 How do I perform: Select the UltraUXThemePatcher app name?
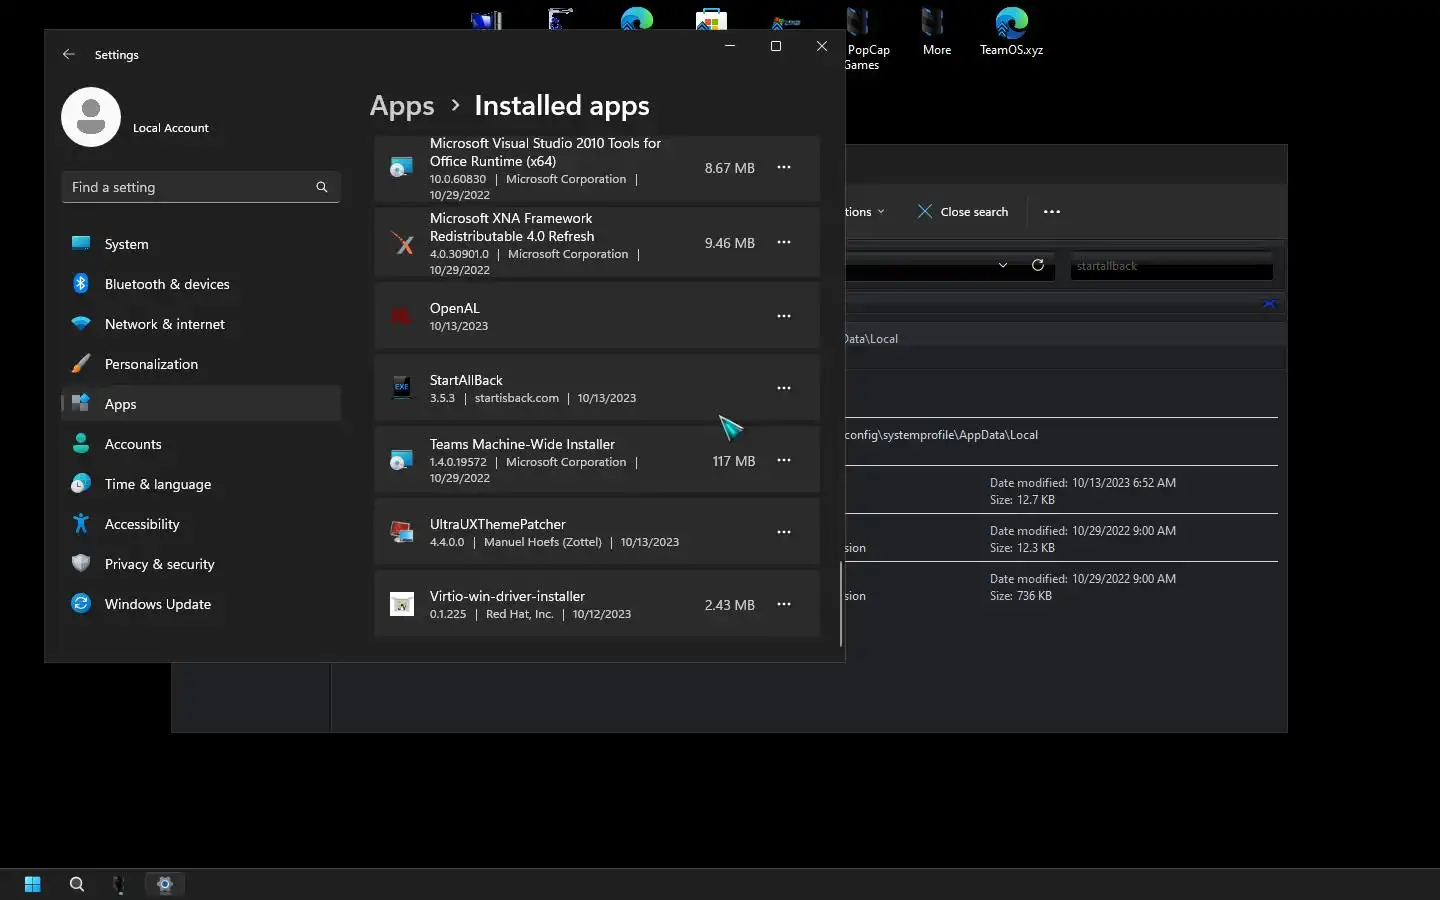(497, 524)
